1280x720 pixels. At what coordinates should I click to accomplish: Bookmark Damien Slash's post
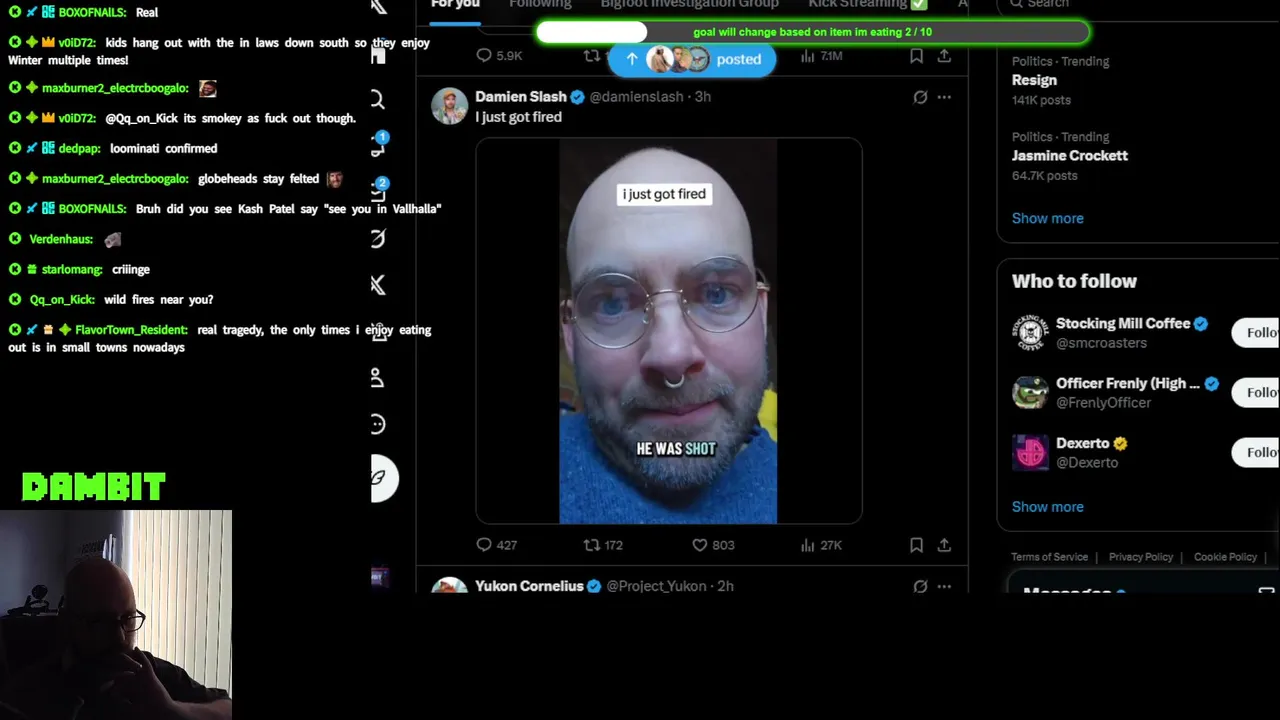(916, 545)
